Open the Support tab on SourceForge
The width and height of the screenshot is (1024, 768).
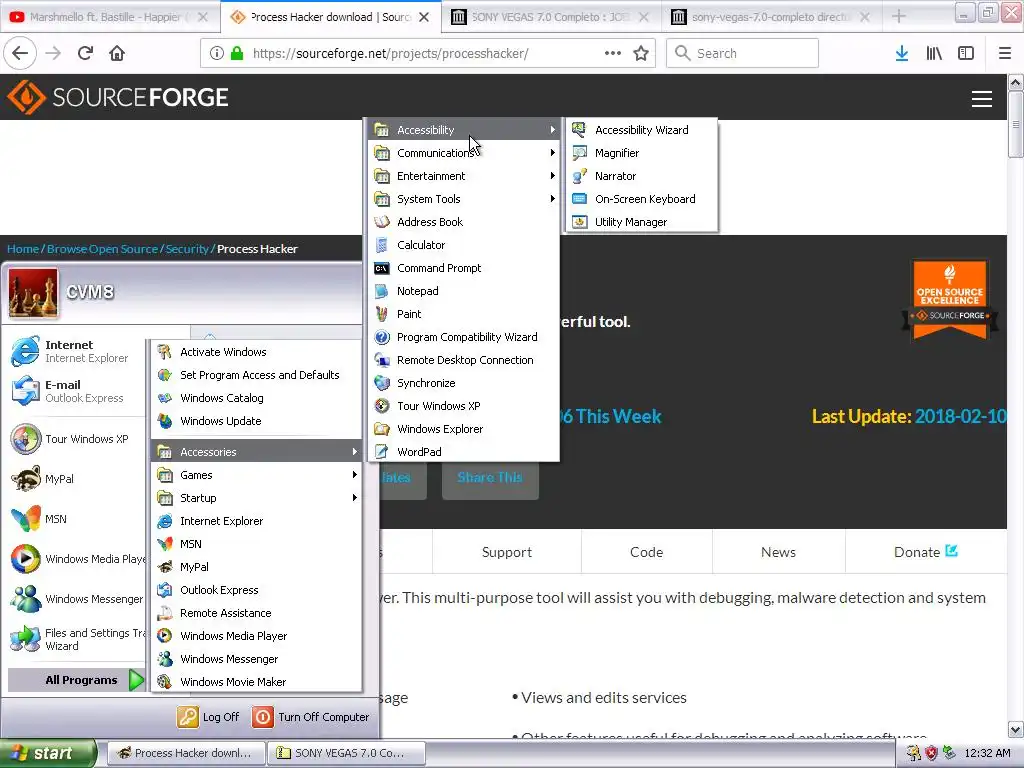click(507, 552)
